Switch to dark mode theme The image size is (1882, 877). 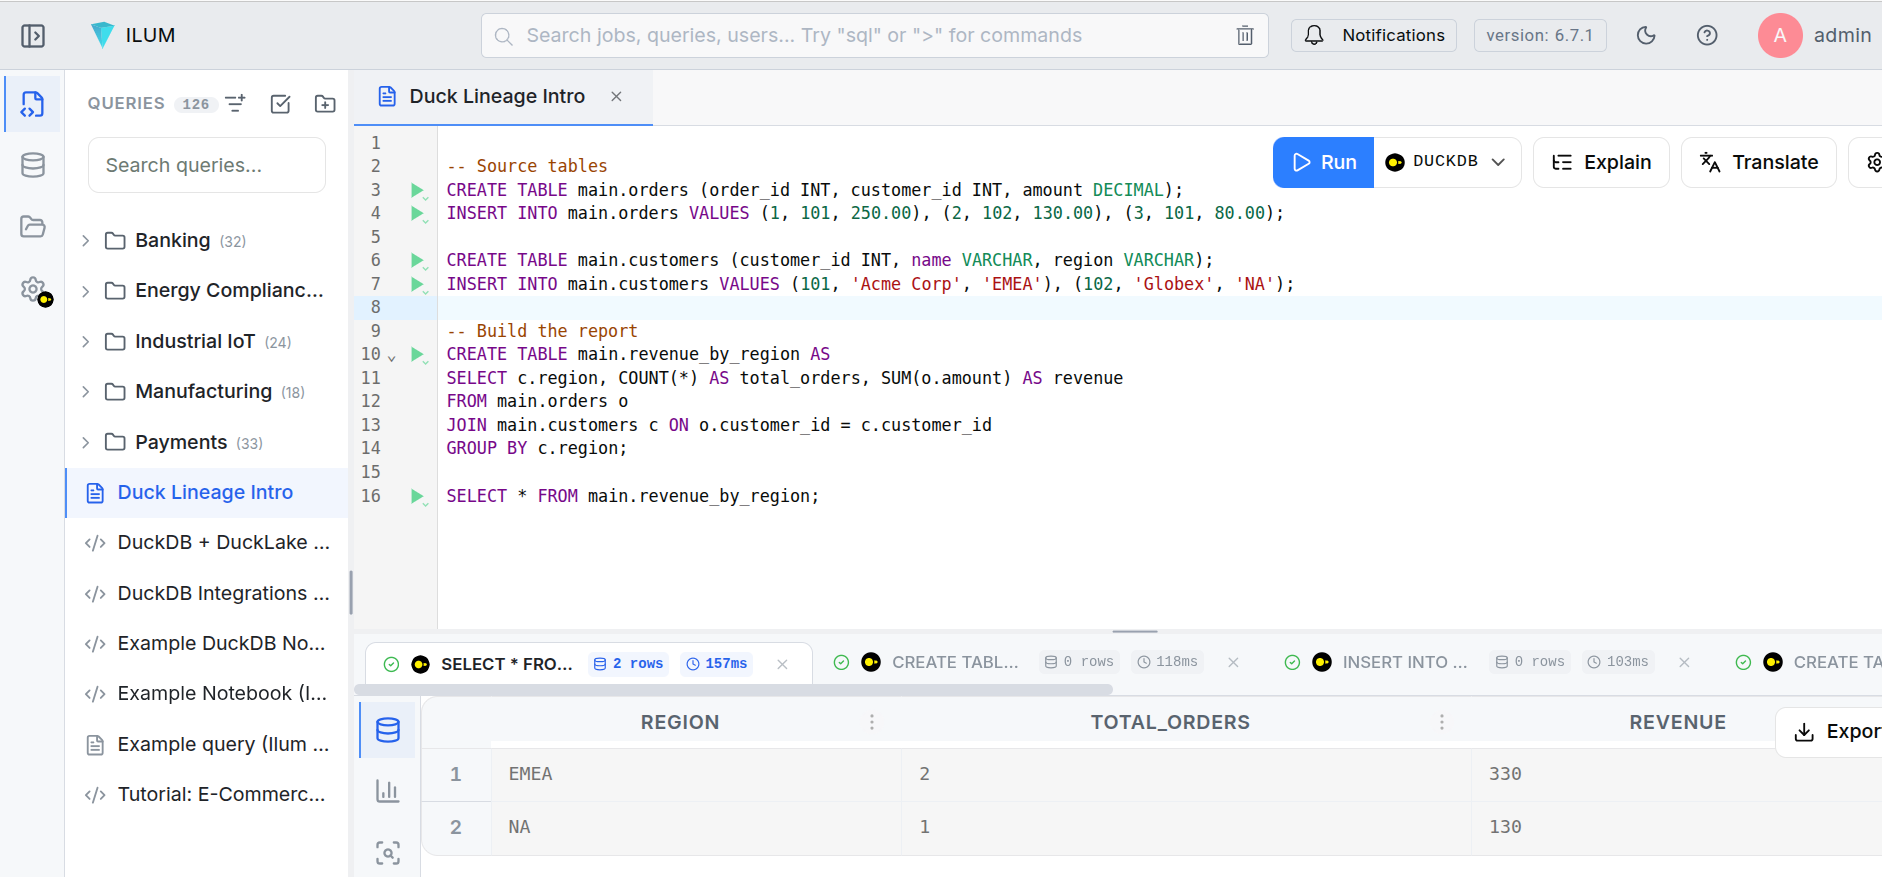(1646, 36)
